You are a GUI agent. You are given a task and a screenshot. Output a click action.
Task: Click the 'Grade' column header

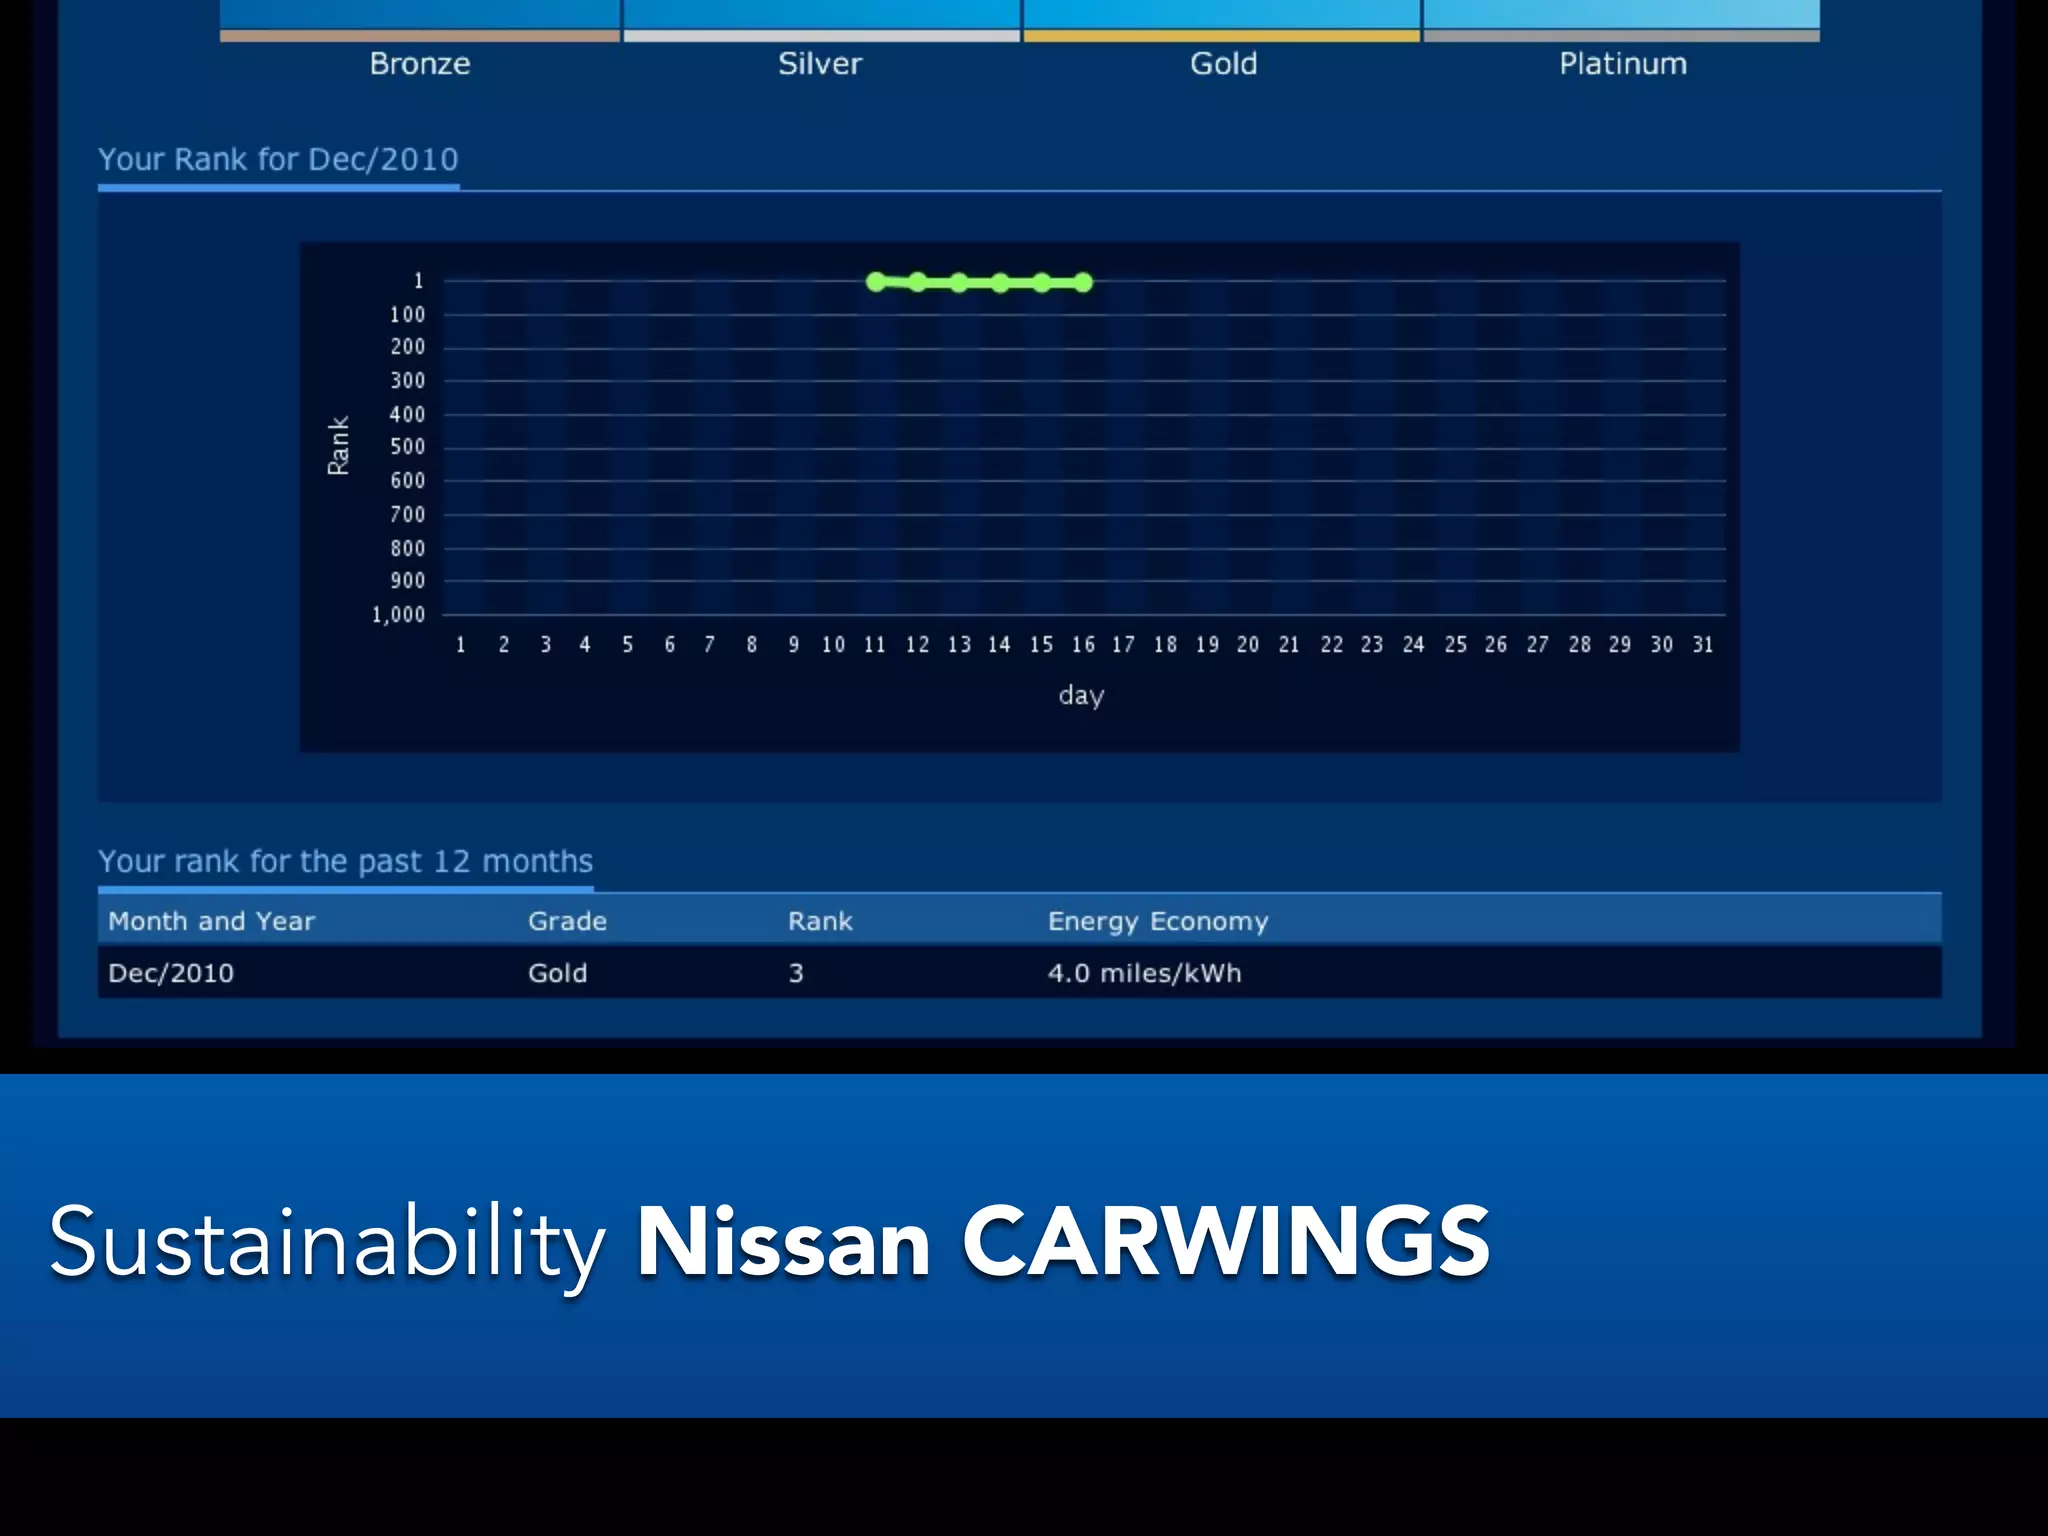point(567,921)
